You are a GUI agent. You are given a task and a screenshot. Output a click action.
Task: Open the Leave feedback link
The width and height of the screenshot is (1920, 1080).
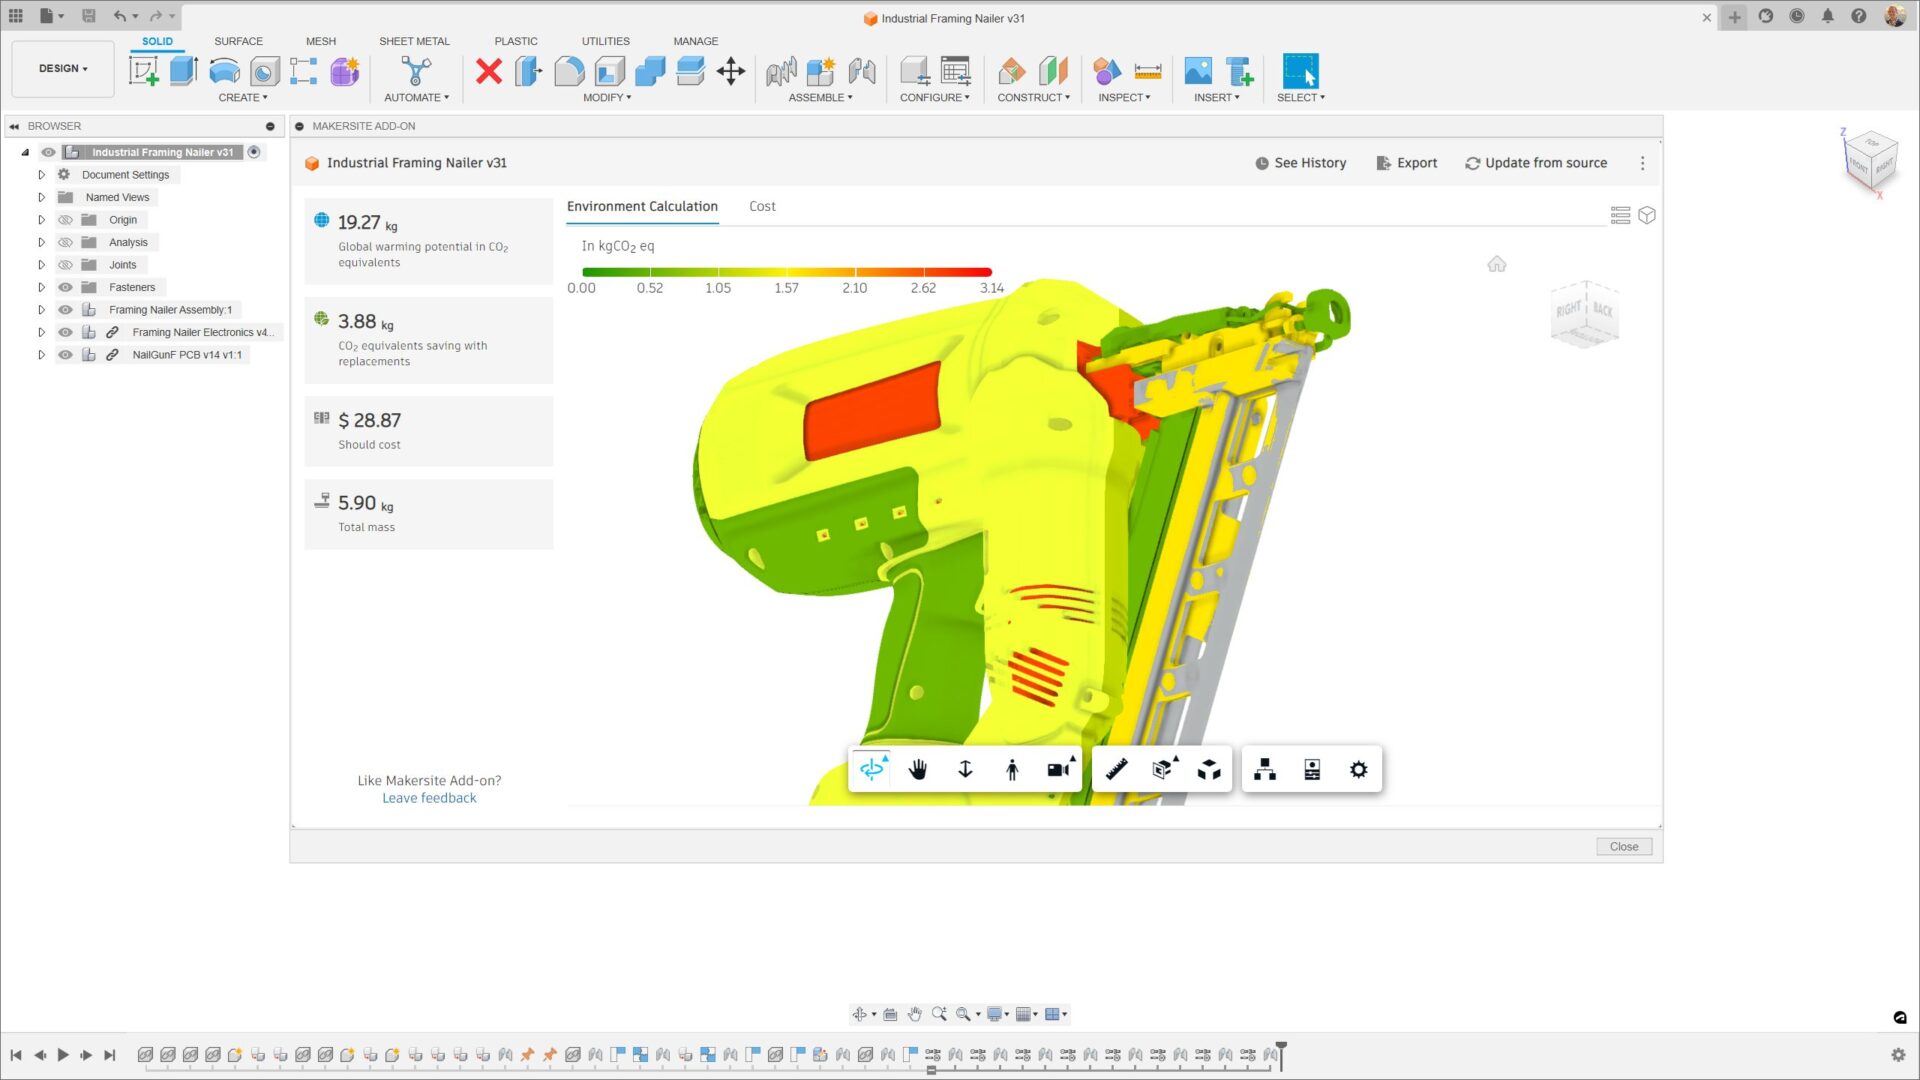click(429, 798)
